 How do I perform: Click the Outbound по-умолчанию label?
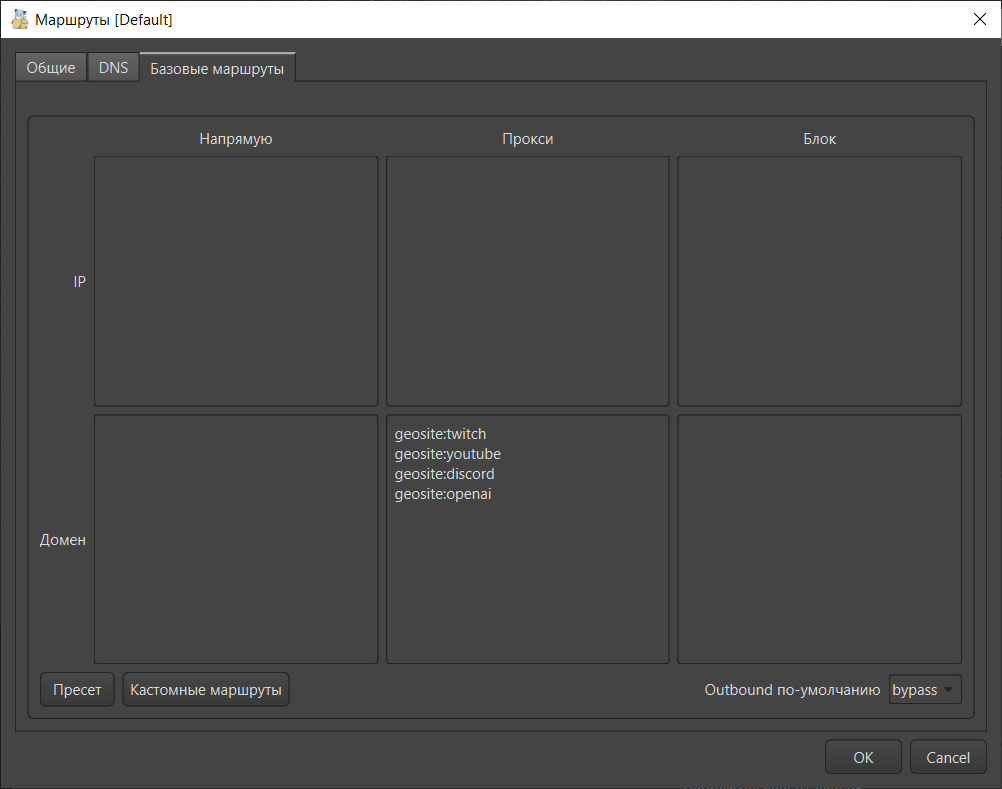coord(792,690)
